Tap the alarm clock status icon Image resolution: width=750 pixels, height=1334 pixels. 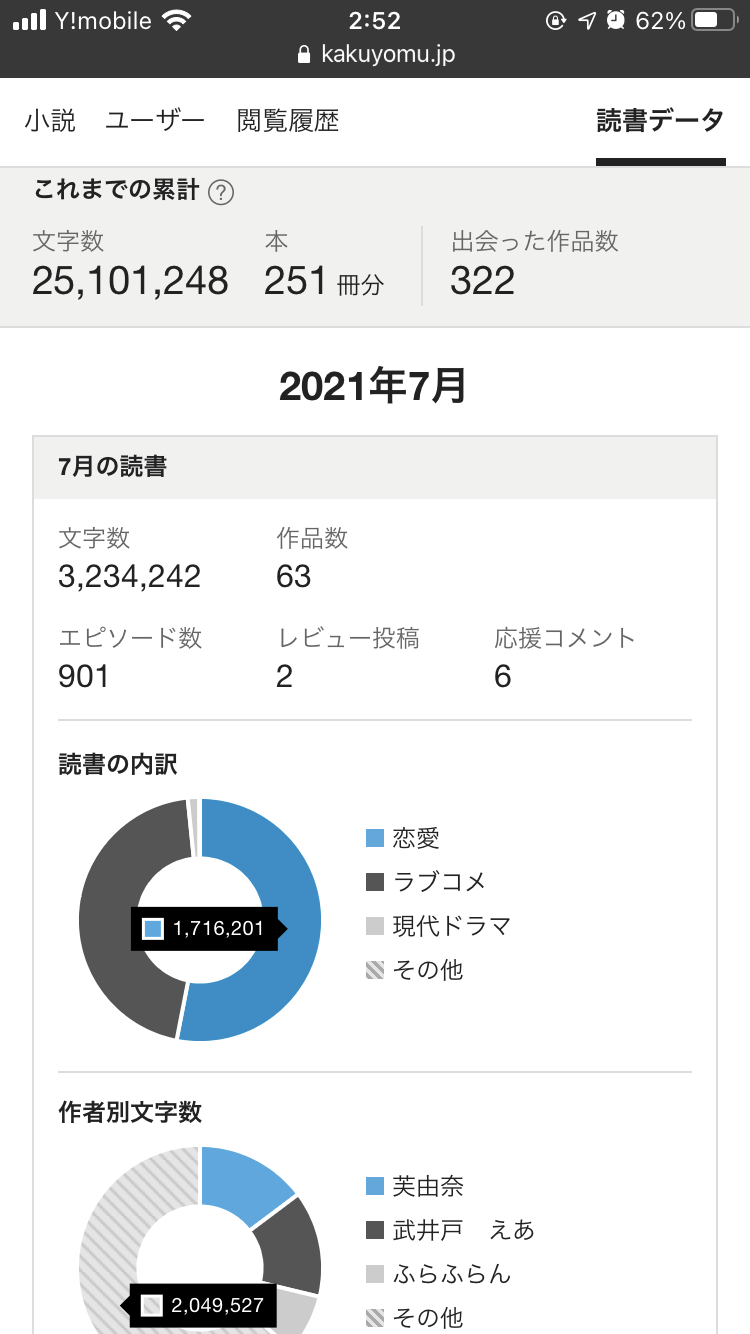(x=616, y=20)
